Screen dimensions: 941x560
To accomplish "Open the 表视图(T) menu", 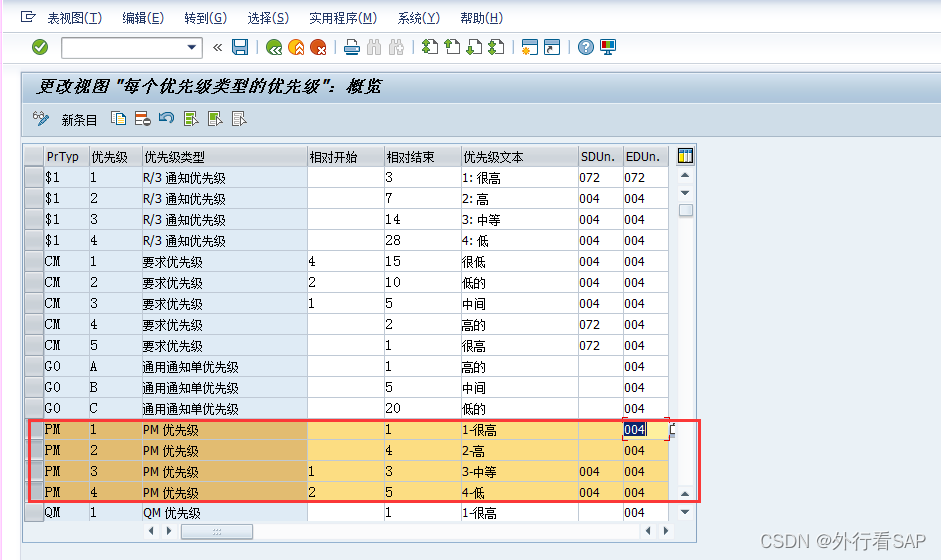I will point(75,18).
